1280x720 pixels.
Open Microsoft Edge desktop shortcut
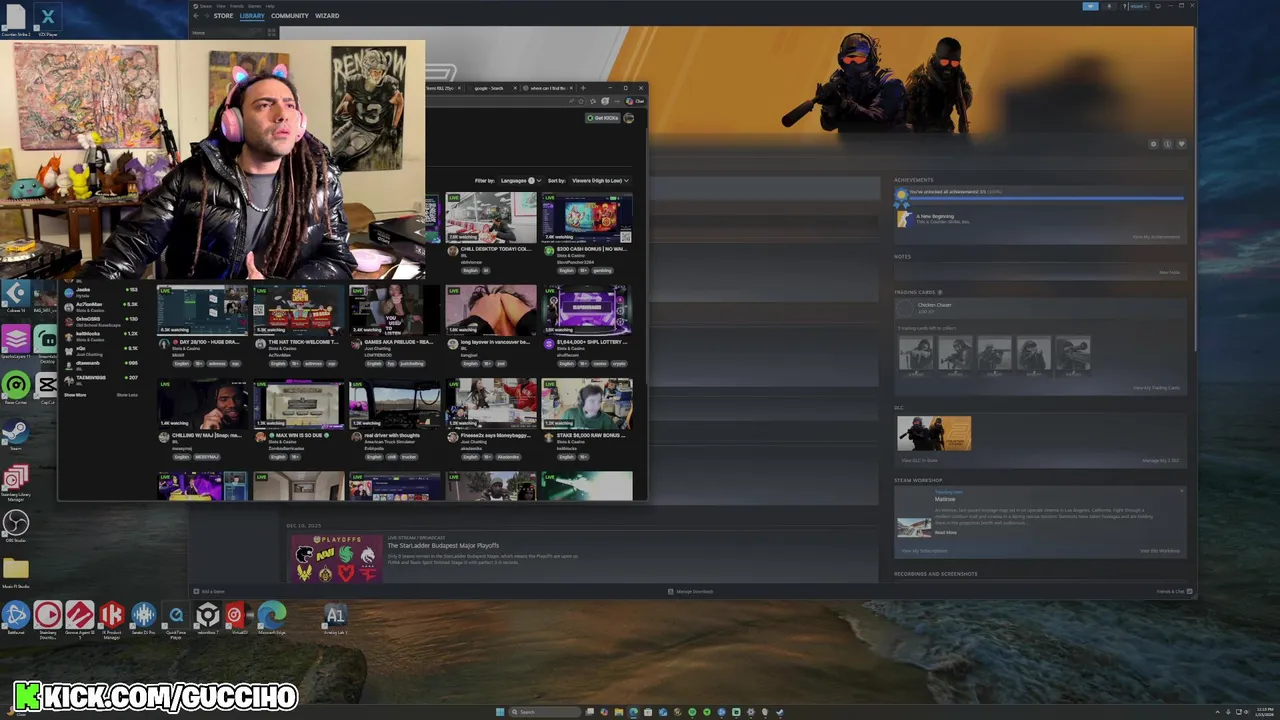pos(271,617)
